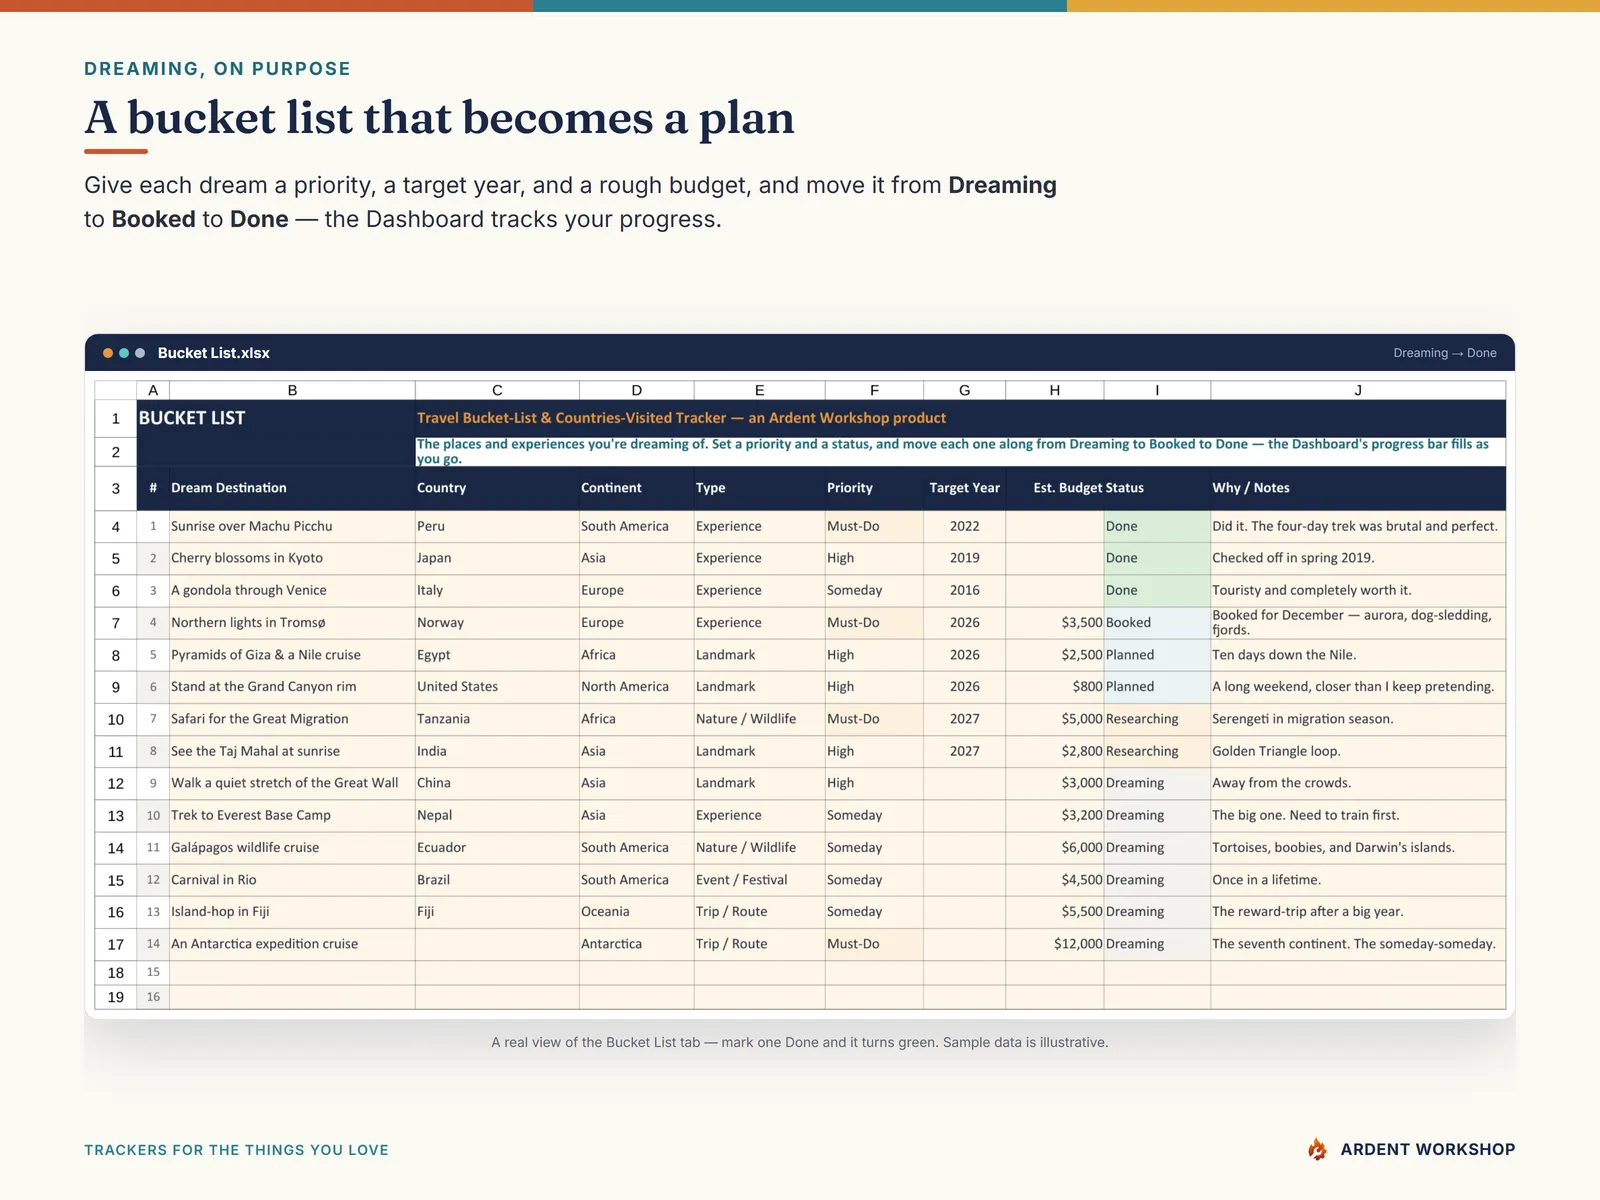
Task: Click the TRACKERS FOR THE THINGS YOU LOVE footer
Action: point(236,1150)
